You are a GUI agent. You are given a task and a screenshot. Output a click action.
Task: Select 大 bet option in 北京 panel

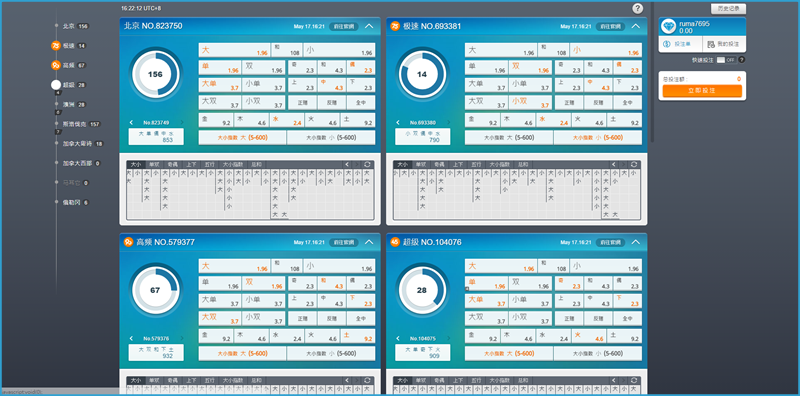coord(234,50)
